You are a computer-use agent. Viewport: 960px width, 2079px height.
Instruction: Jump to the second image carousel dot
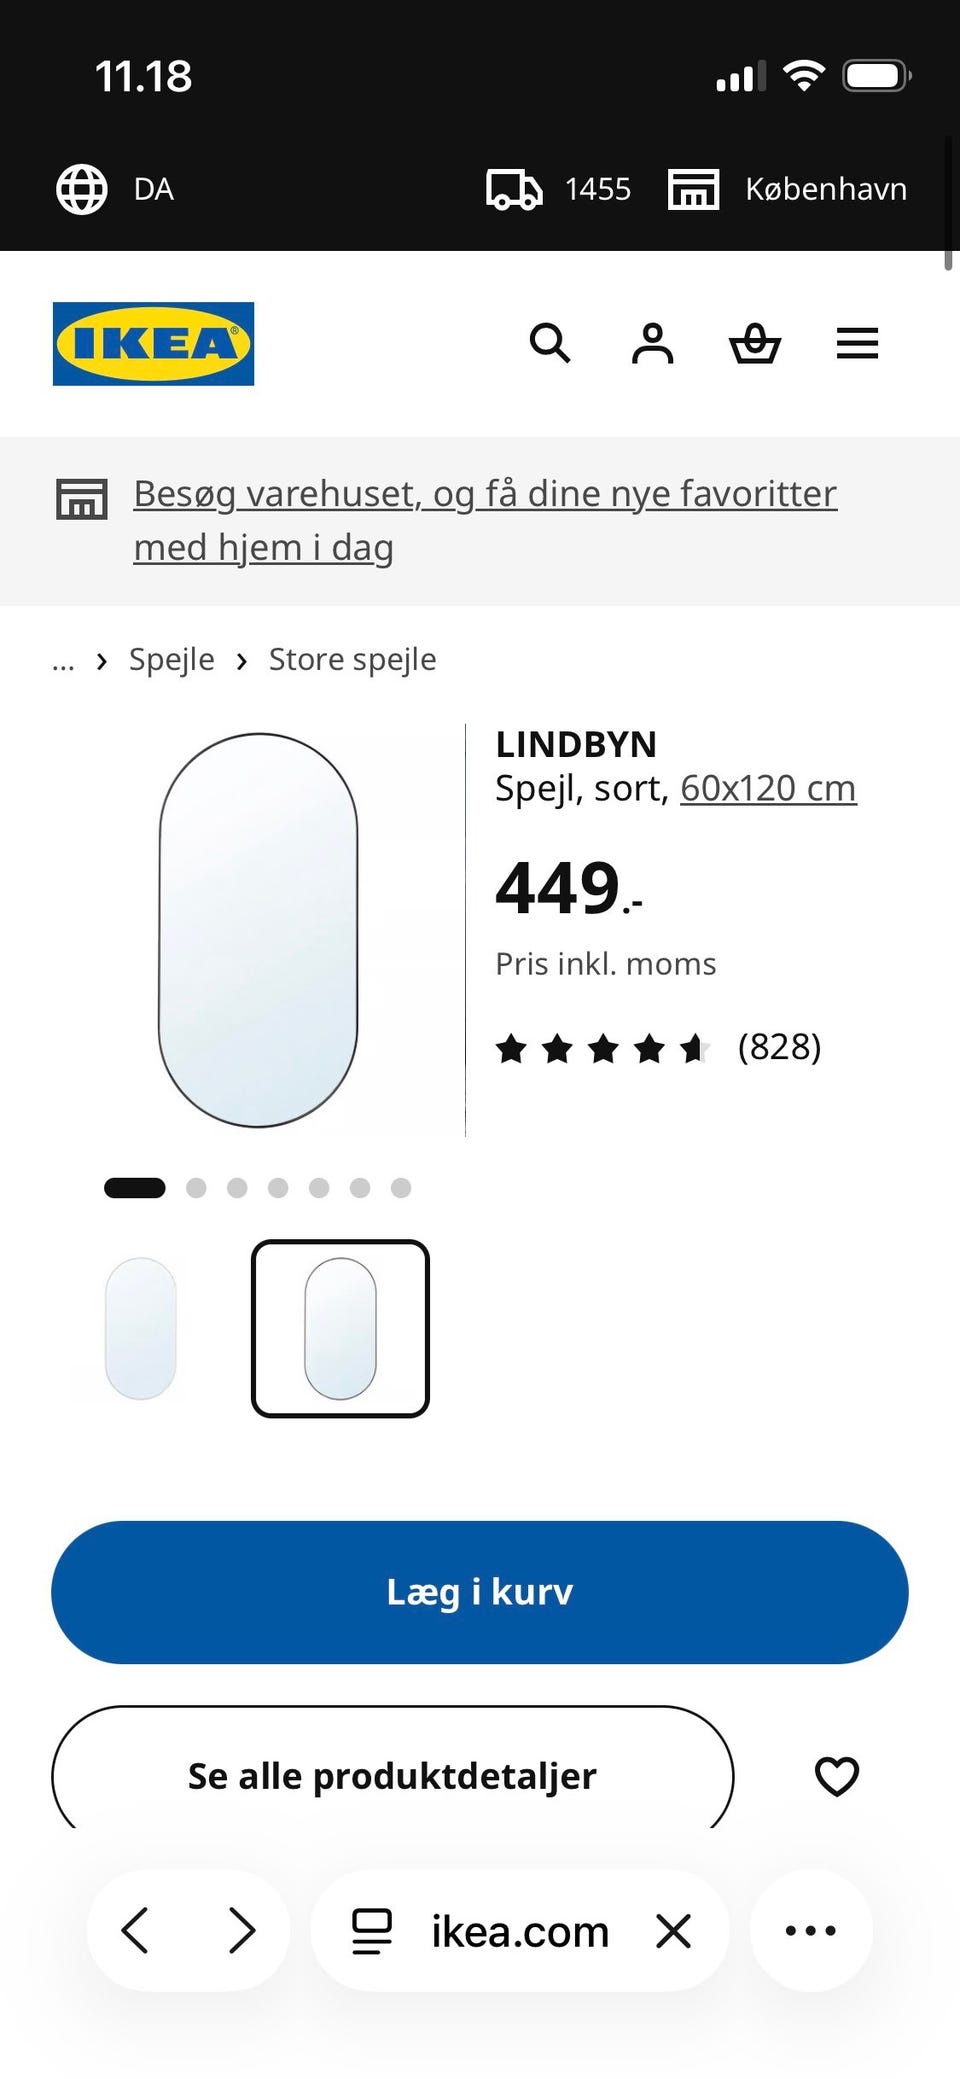pyautogui.click(x=196, y=1187)
